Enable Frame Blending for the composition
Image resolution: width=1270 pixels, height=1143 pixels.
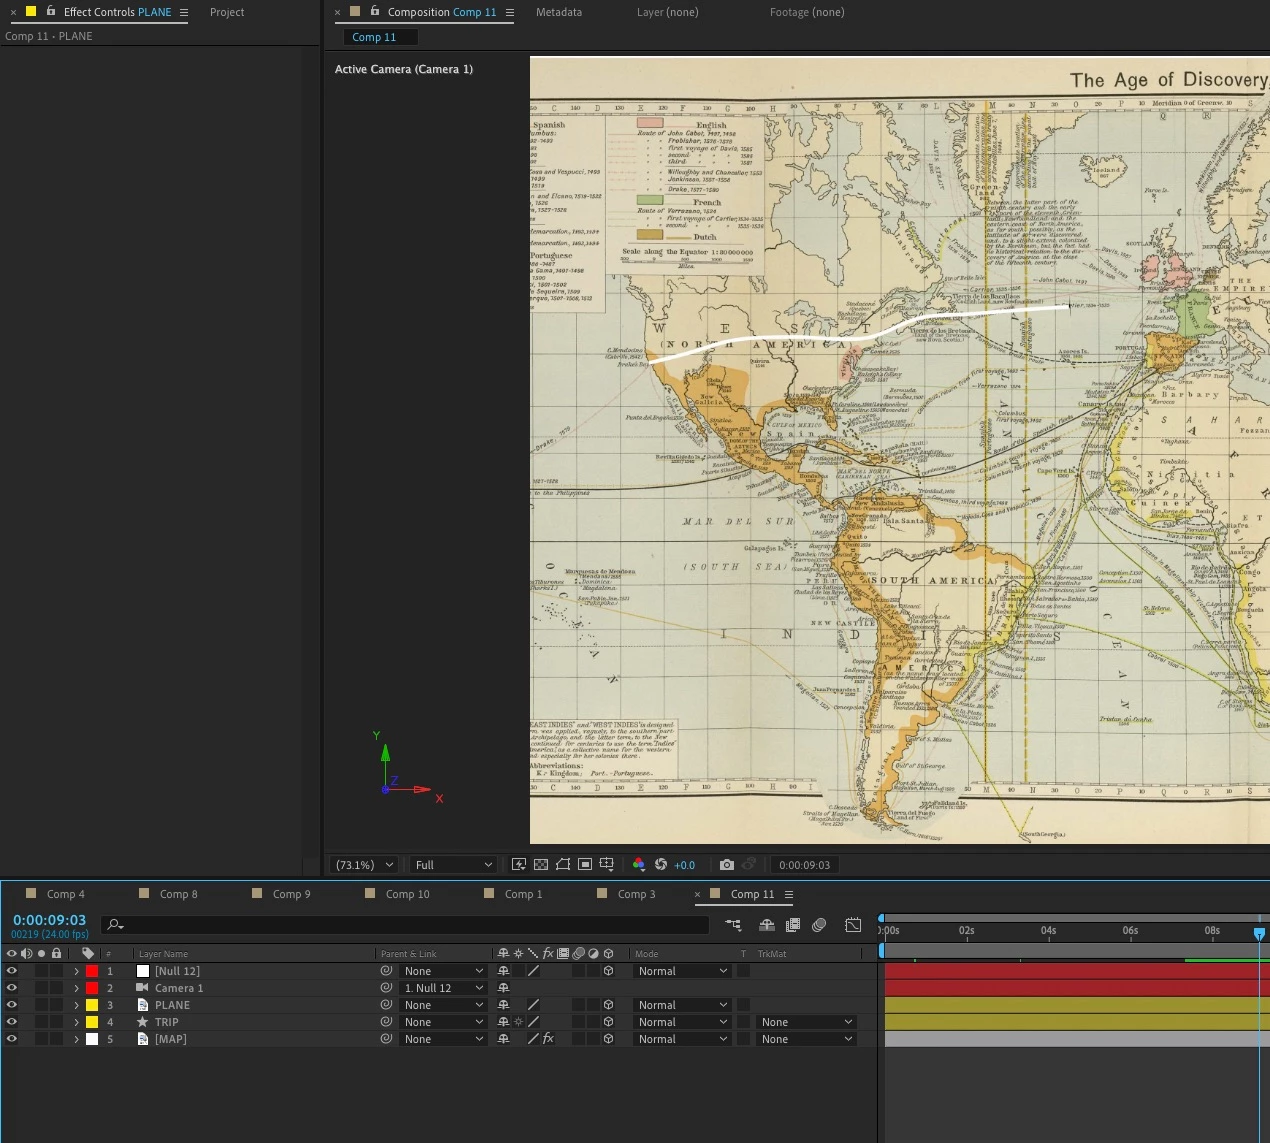point(793,925)
